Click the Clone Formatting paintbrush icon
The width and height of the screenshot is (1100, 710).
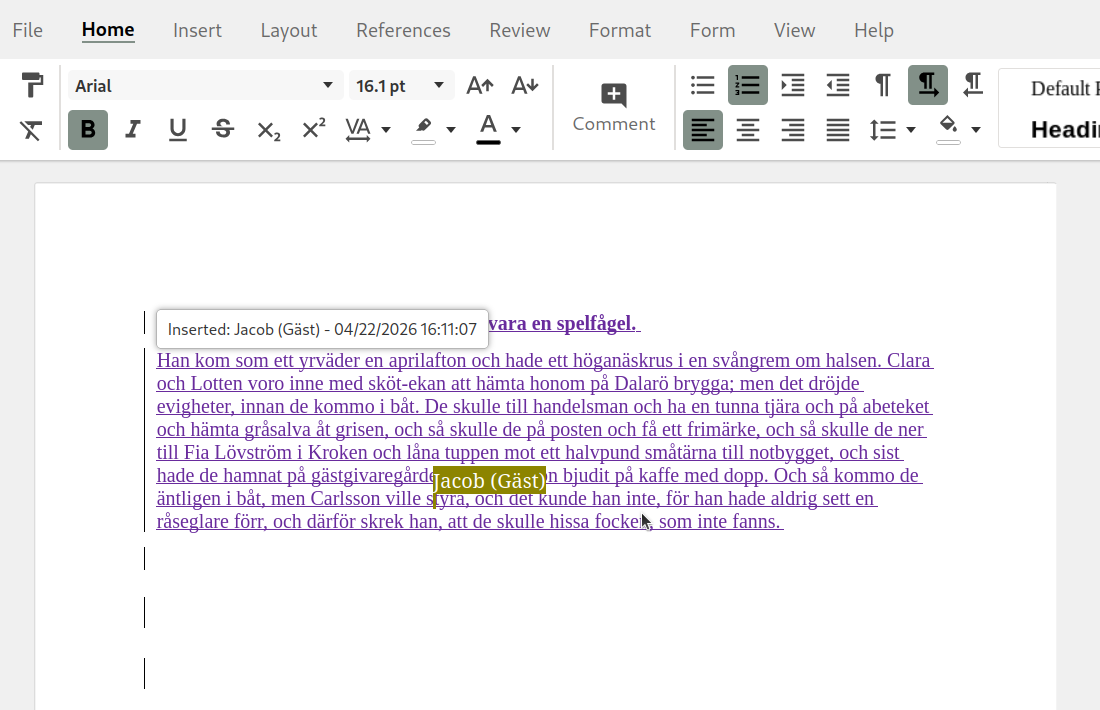click(x=32, y=85)
